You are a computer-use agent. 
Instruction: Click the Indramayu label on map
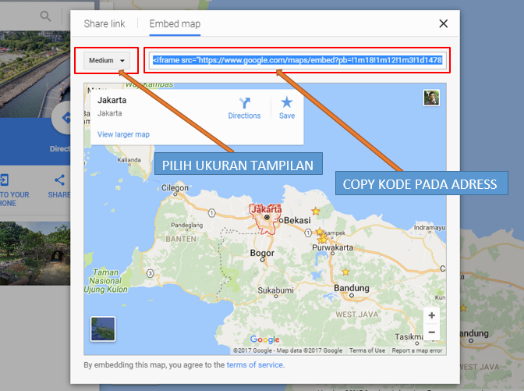coord(430,228)
